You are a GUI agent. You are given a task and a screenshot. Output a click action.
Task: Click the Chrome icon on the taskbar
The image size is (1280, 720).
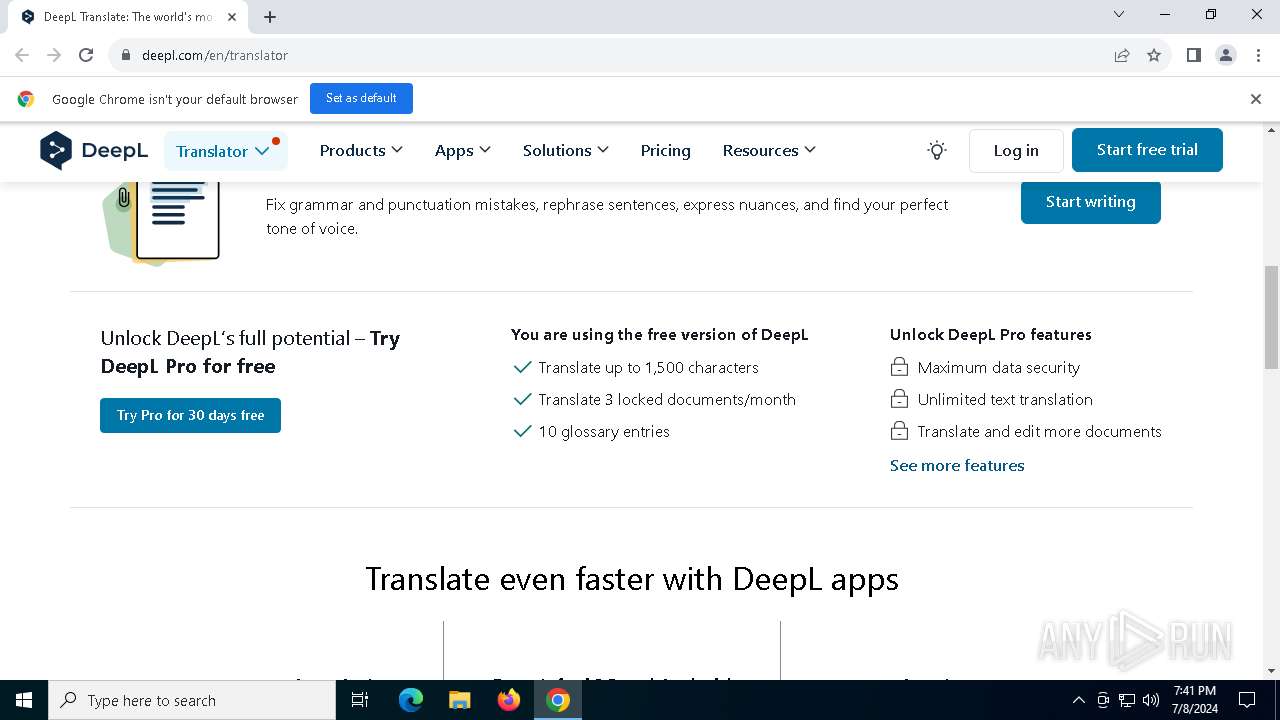pos(558,700)
